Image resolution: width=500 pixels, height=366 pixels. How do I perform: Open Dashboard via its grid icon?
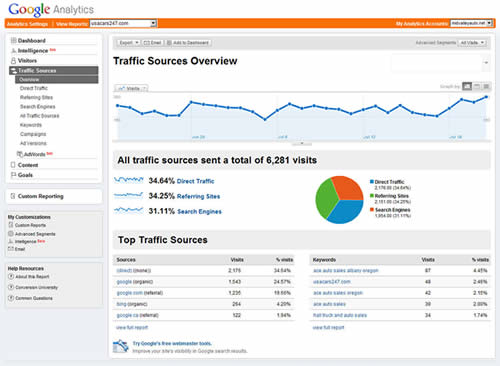click(13, 41)
